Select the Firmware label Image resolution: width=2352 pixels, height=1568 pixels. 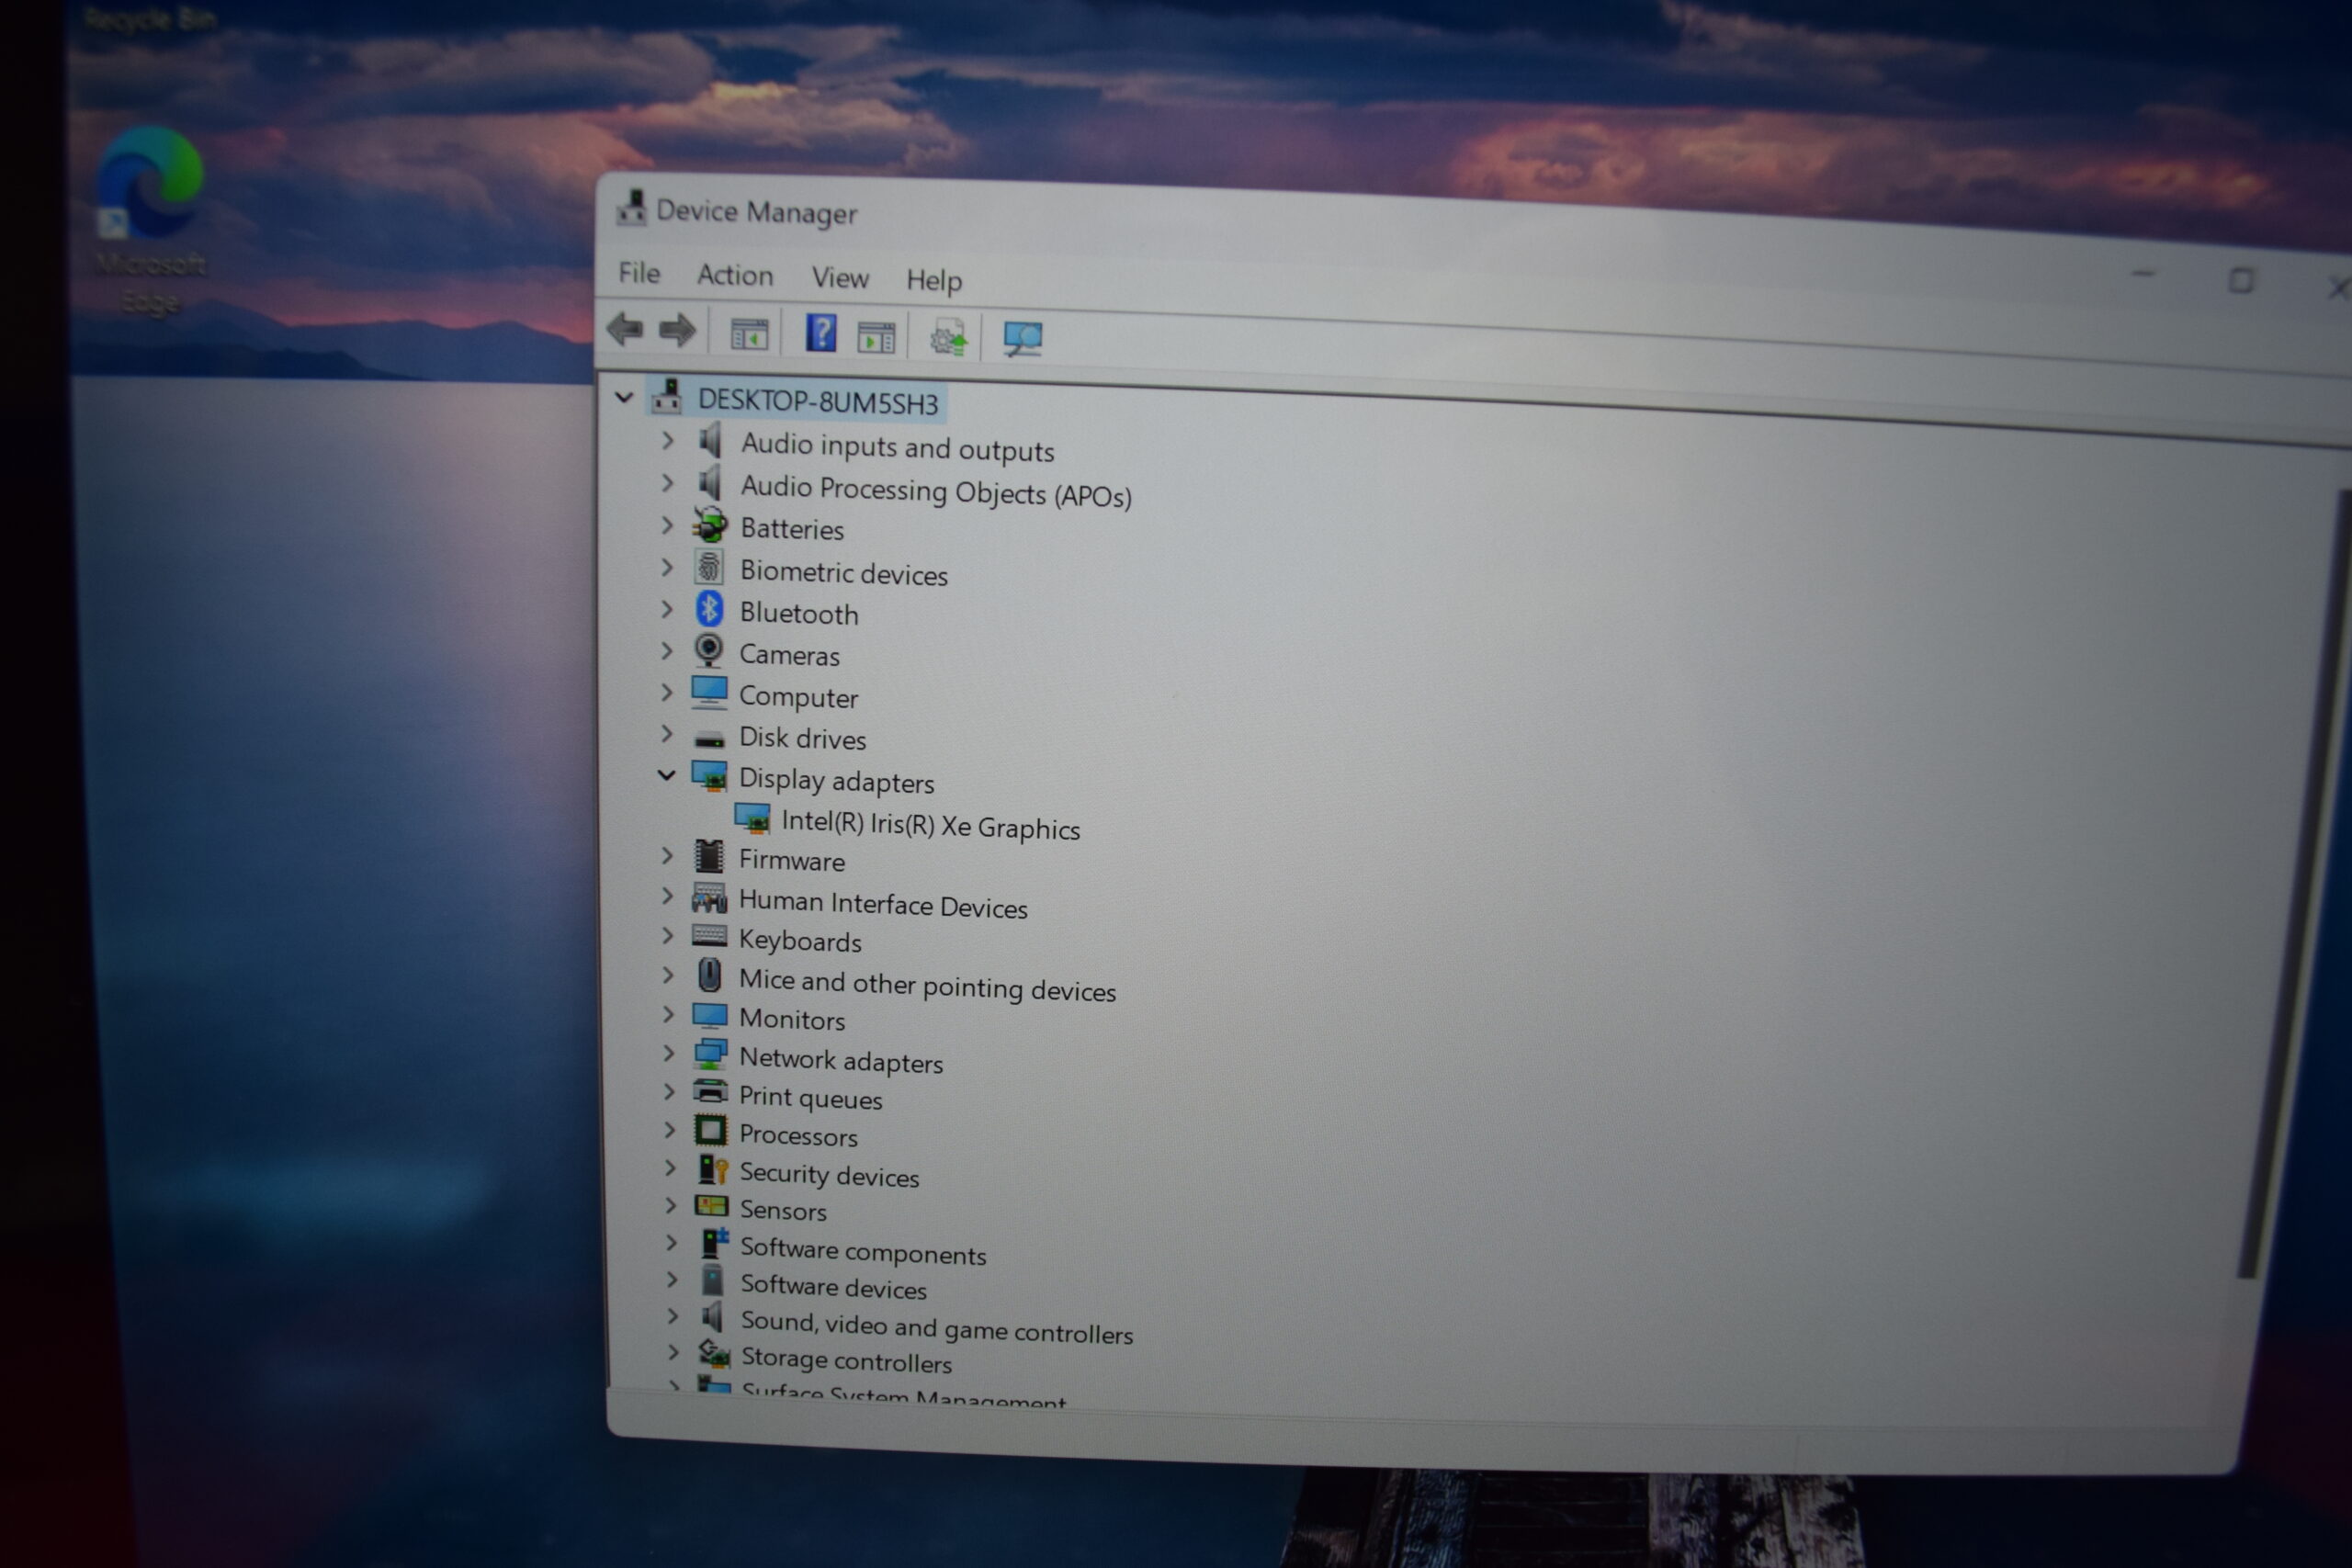[791, 860]
